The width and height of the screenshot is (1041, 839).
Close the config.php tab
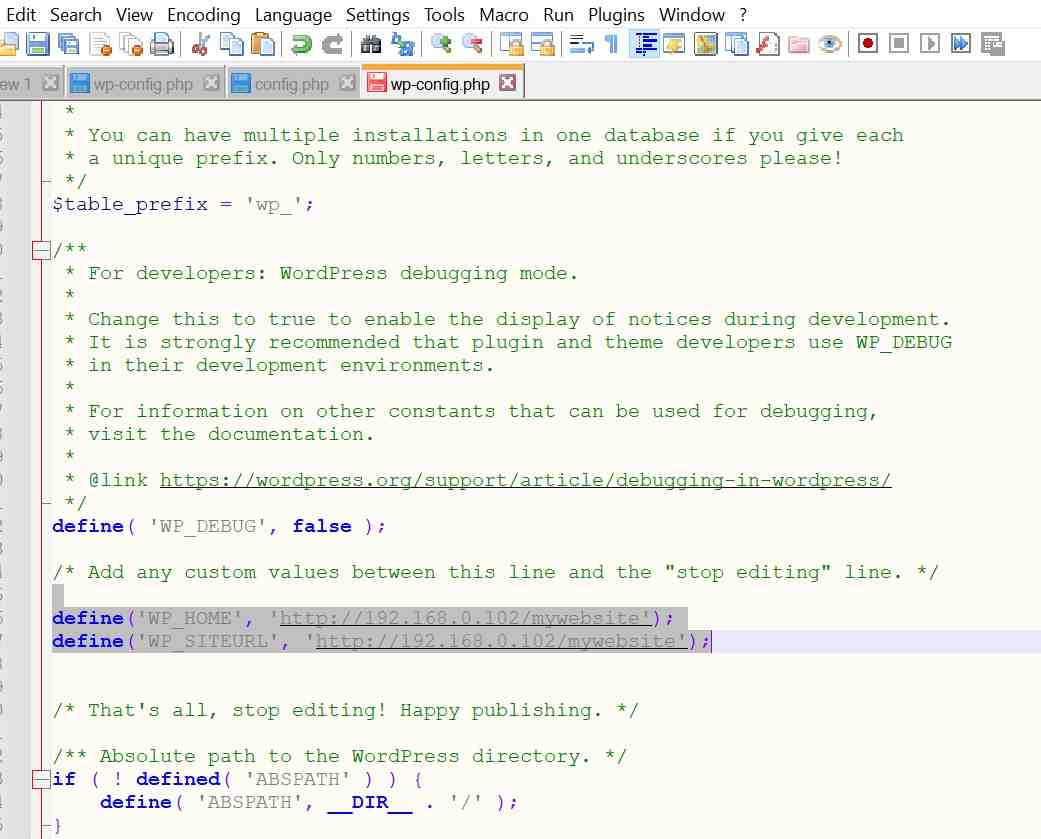tap(347, 83)
